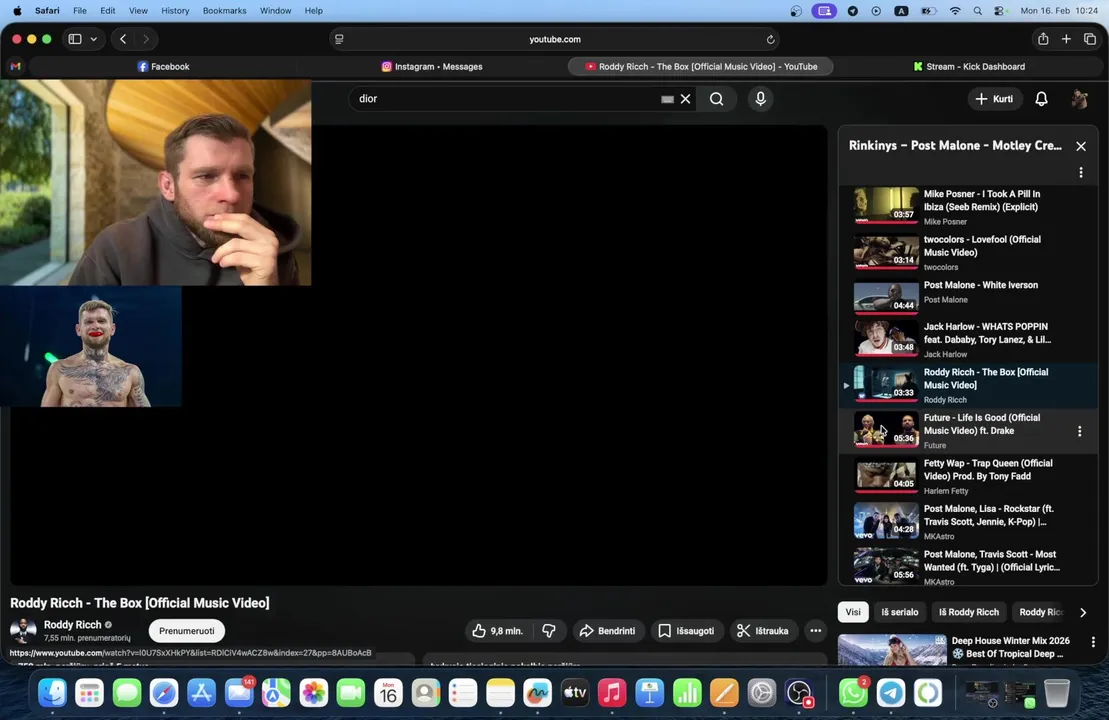Open Bookmarks menu

click(224, 11)
